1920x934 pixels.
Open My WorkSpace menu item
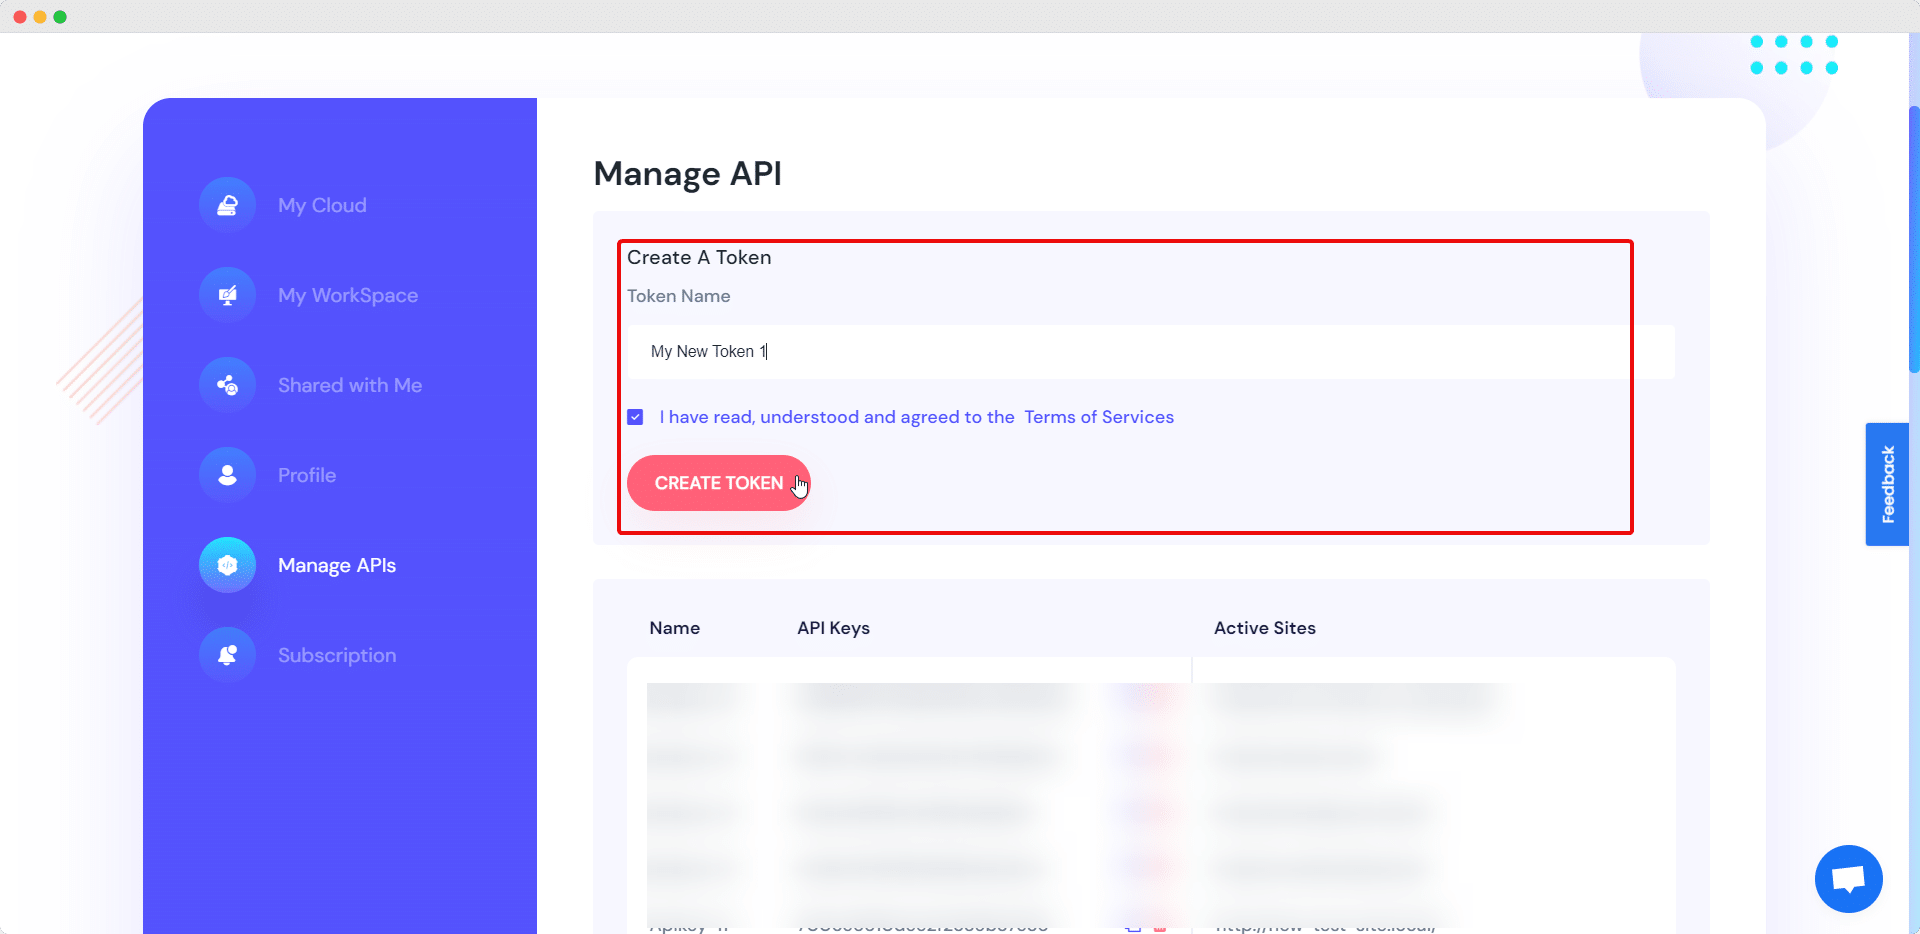click(348, 295)
